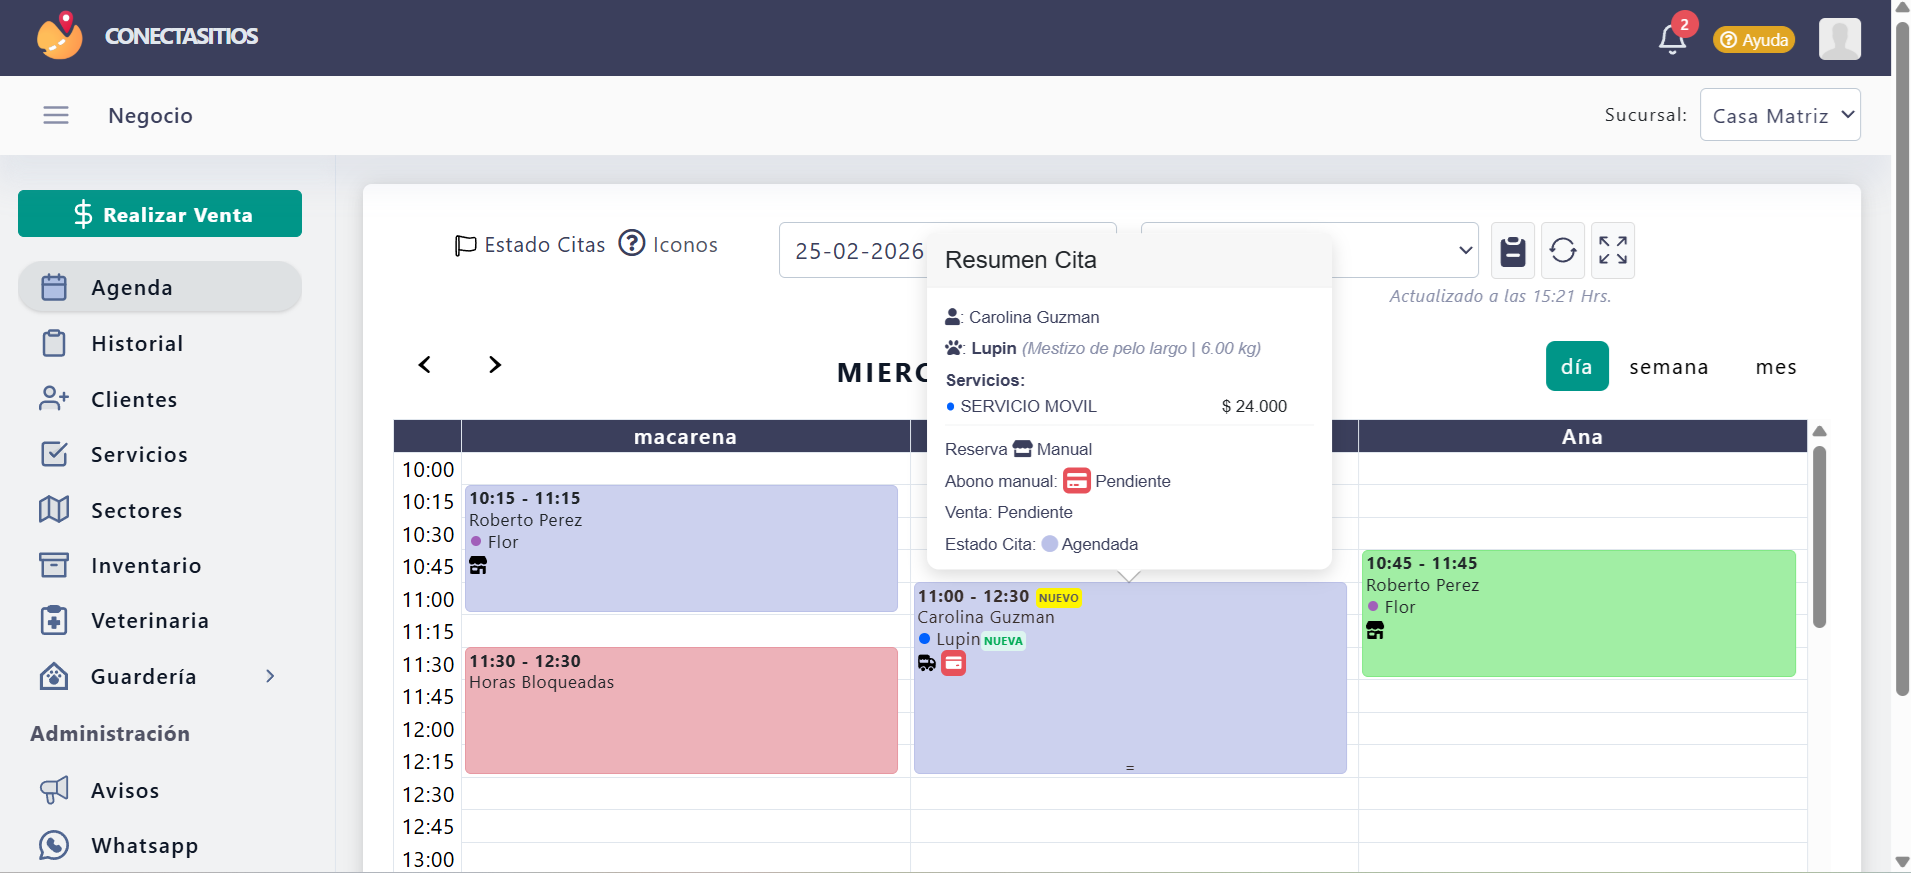Click the Ayuda help button
This screenshot has height=873, width=1911.
pos(1754,40)
